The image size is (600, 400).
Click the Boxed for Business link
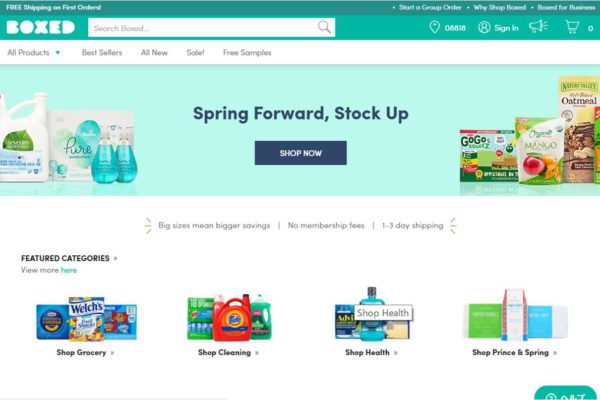(566, 7)
